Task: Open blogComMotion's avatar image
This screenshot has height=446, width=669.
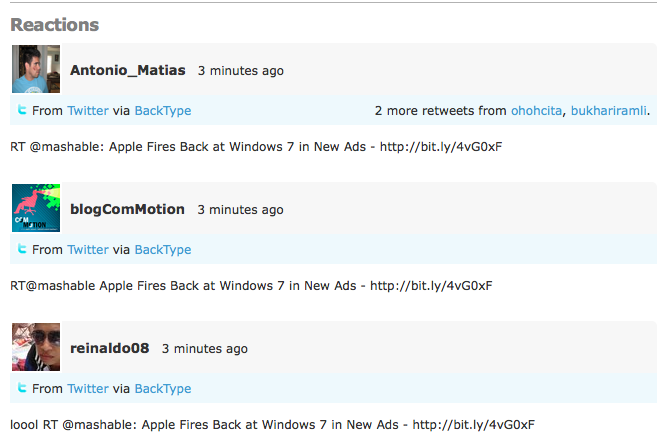Action: tap(35, 209)
